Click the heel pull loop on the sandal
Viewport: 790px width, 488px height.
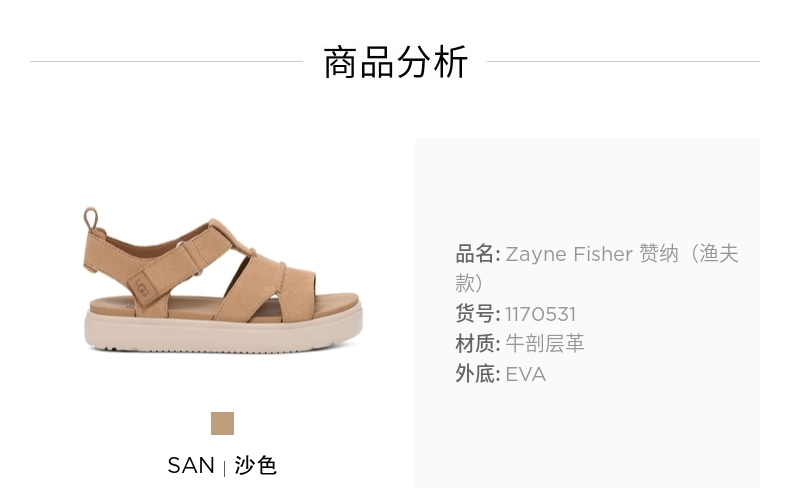[91, 219]
